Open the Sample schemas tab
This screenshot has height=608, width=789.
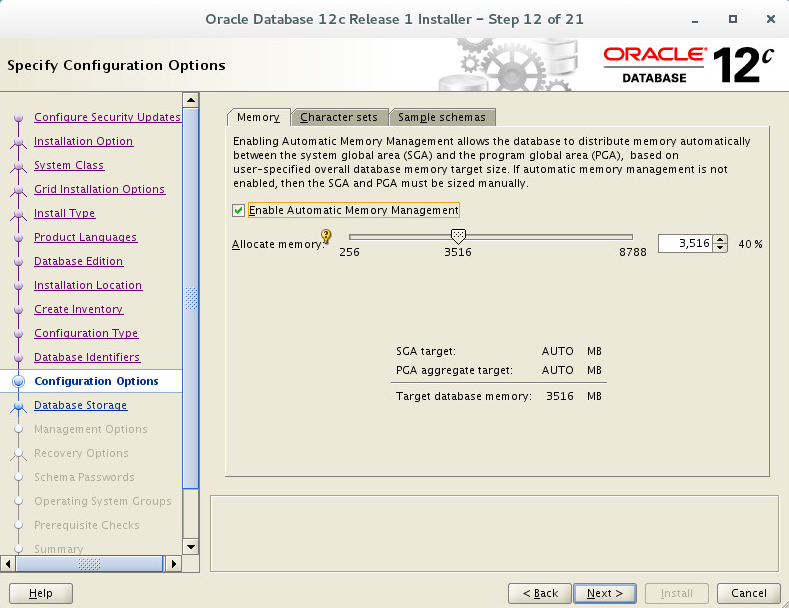[442, 117]
